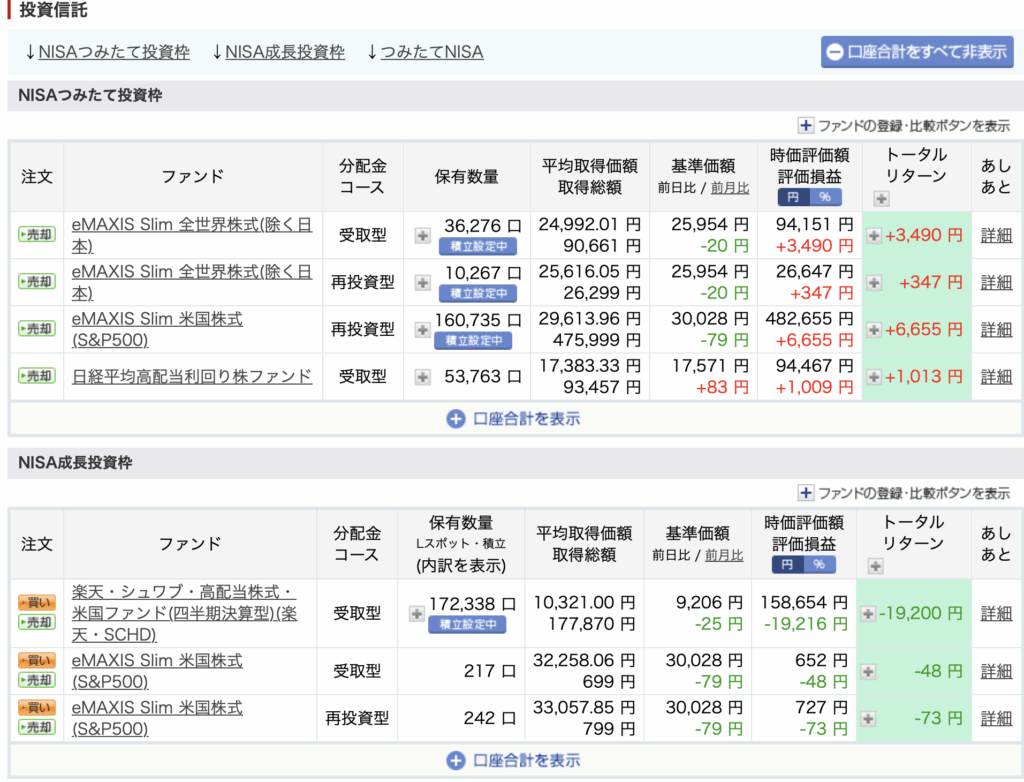Click 積立設定中 badge under 36,276 口
Image resolution: width=1024 pixels, height=782 pixels.
click(x=478, y=246)
